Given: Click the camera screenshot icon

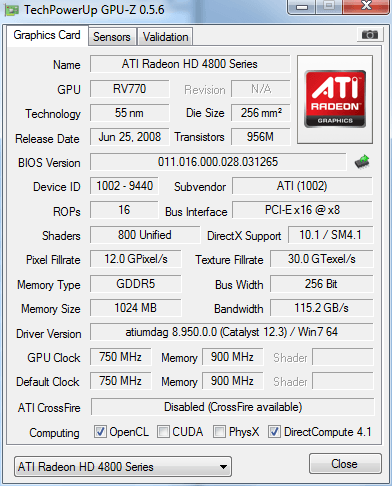Looking at the screenshot, I should pos(369,35).
